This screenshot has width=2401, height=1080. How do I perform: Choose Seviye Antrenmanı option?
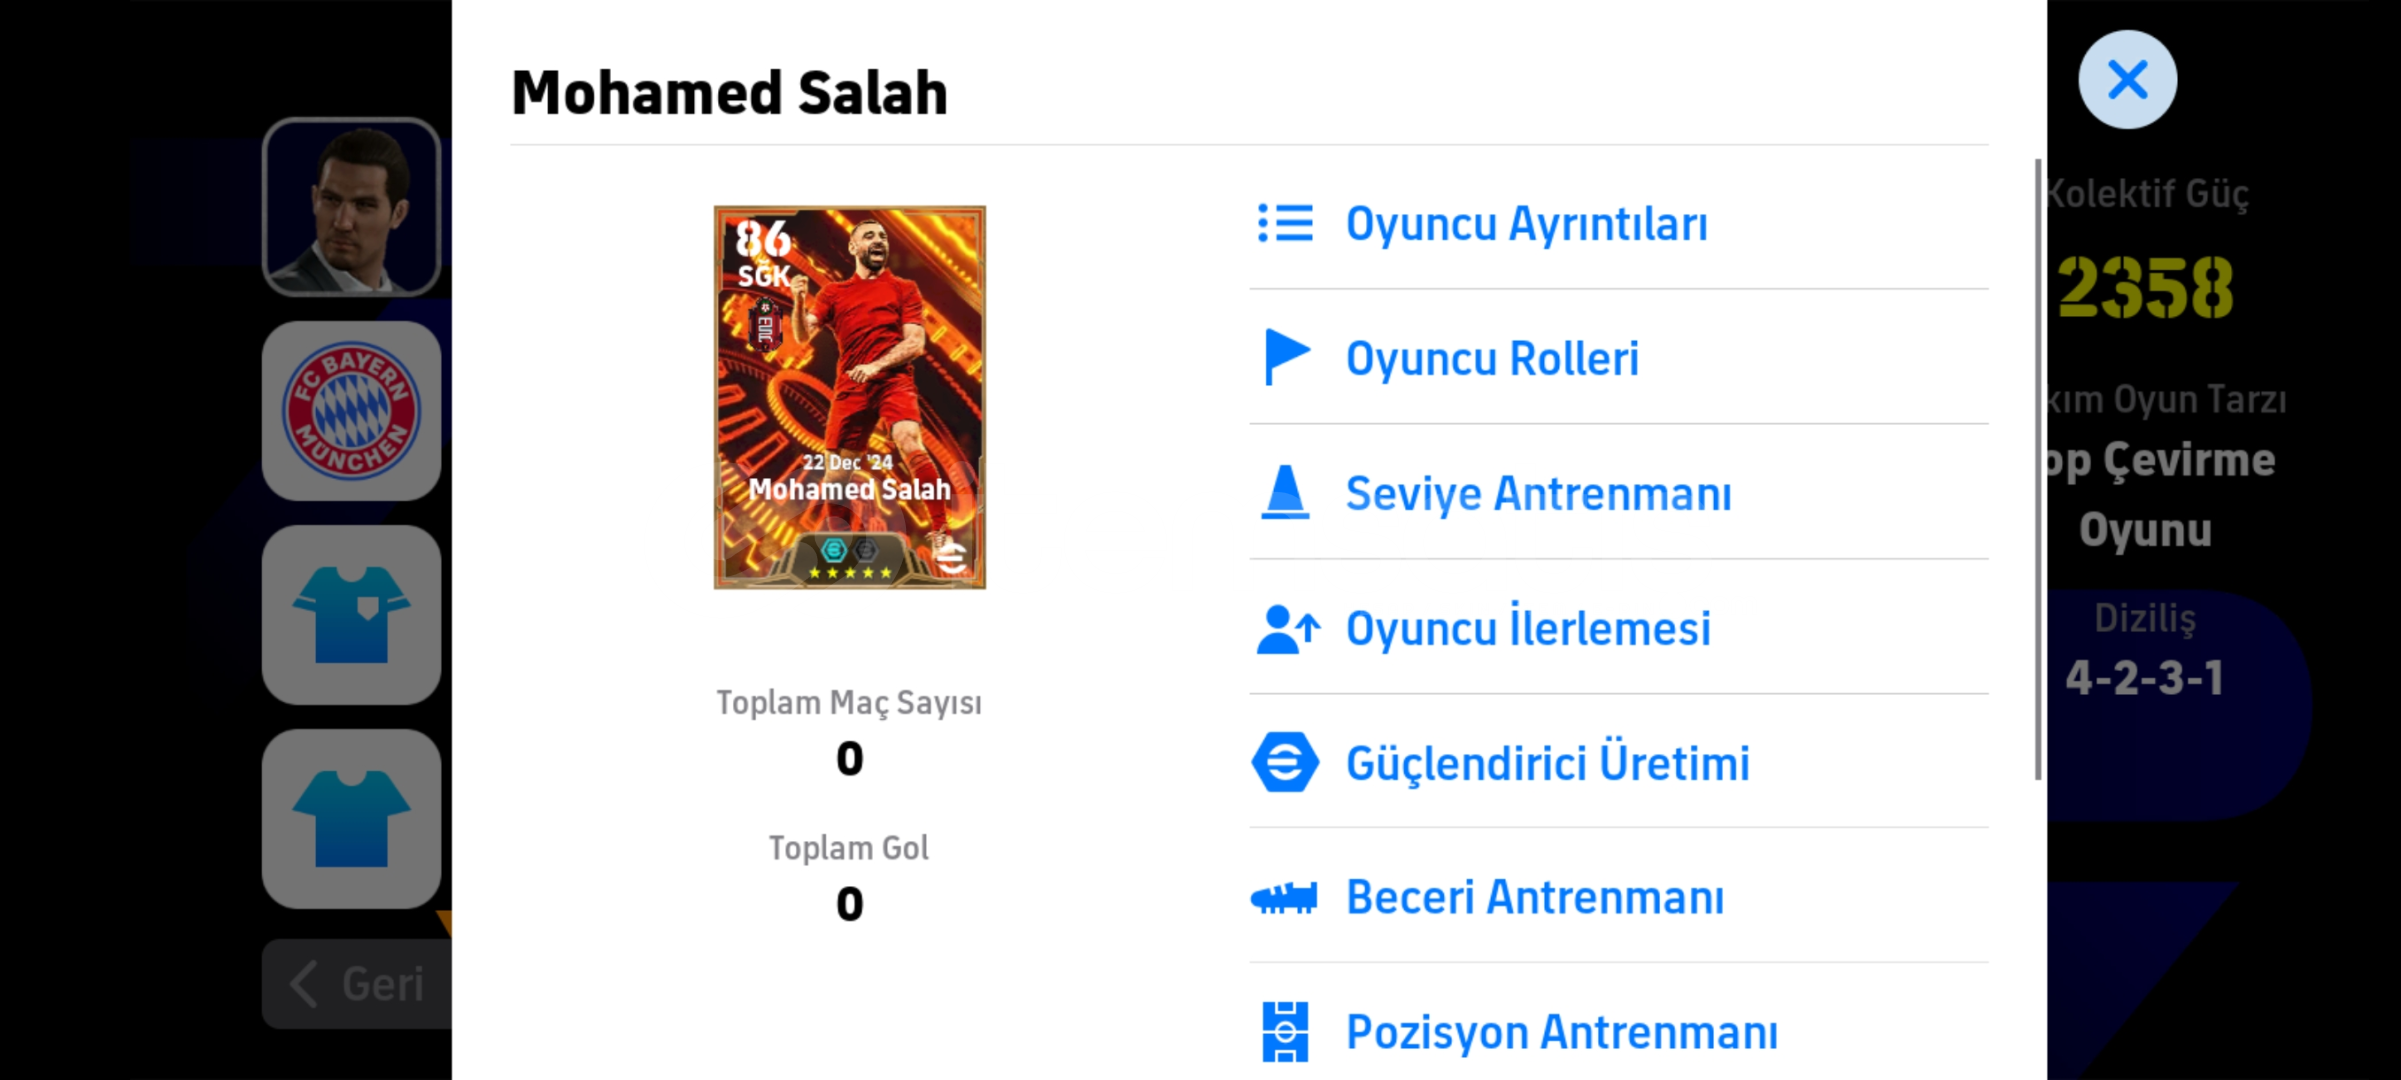pyautogui.click(x=1618, y=492)
